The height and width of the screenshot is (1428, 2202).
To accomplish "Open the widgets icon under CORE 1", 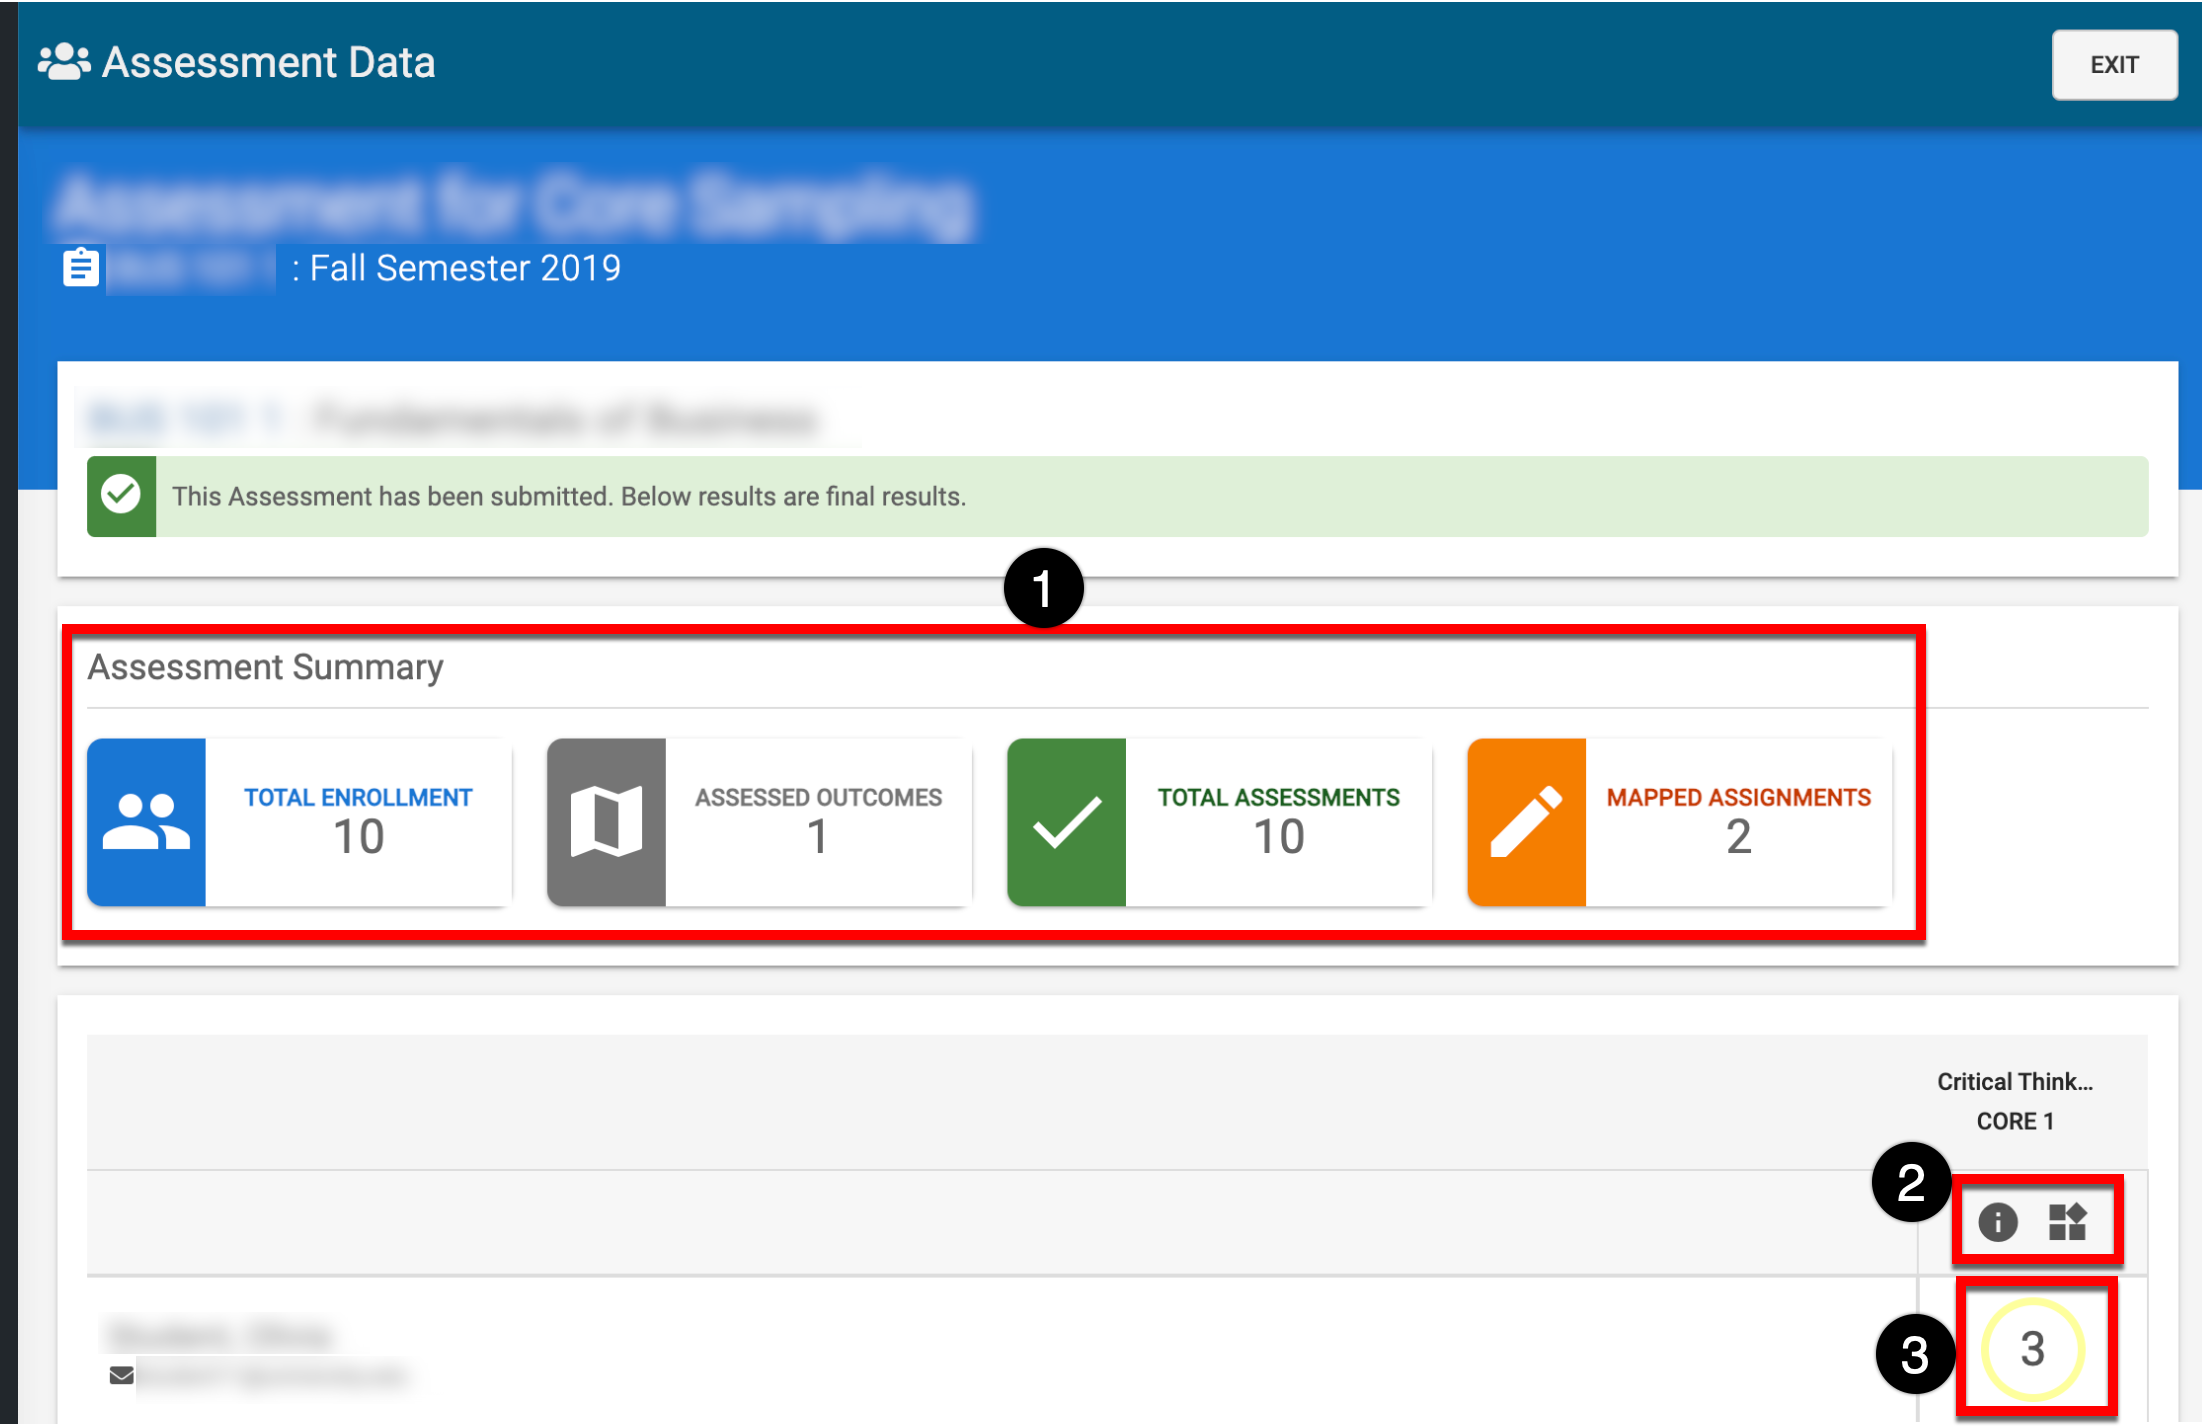I will click(x=2067, y=1221).
